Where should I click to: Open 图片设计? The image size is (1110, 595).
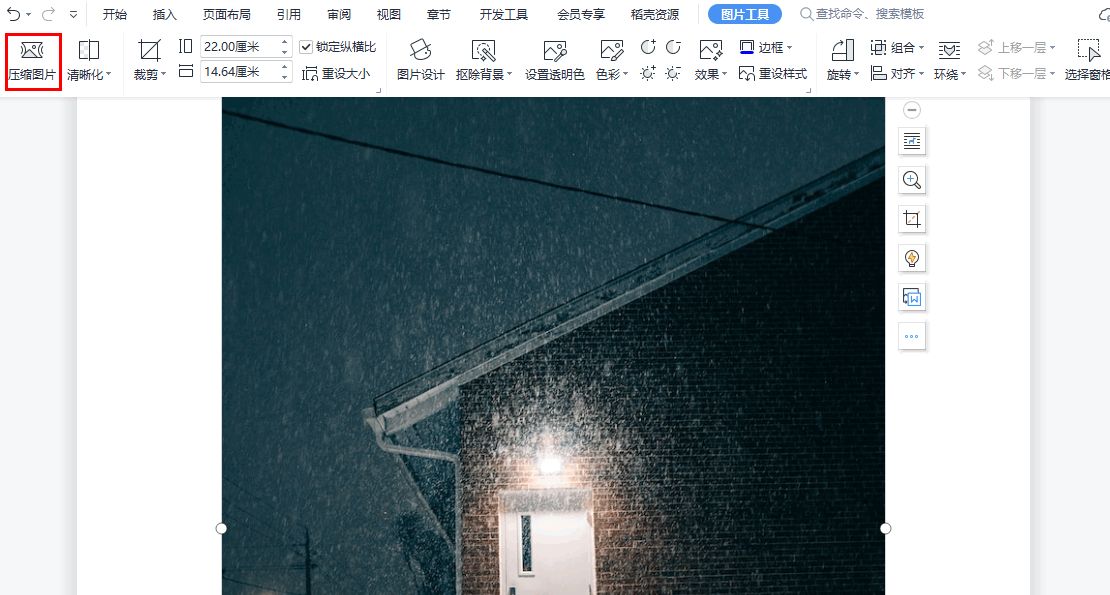click(x=420, y=60)
